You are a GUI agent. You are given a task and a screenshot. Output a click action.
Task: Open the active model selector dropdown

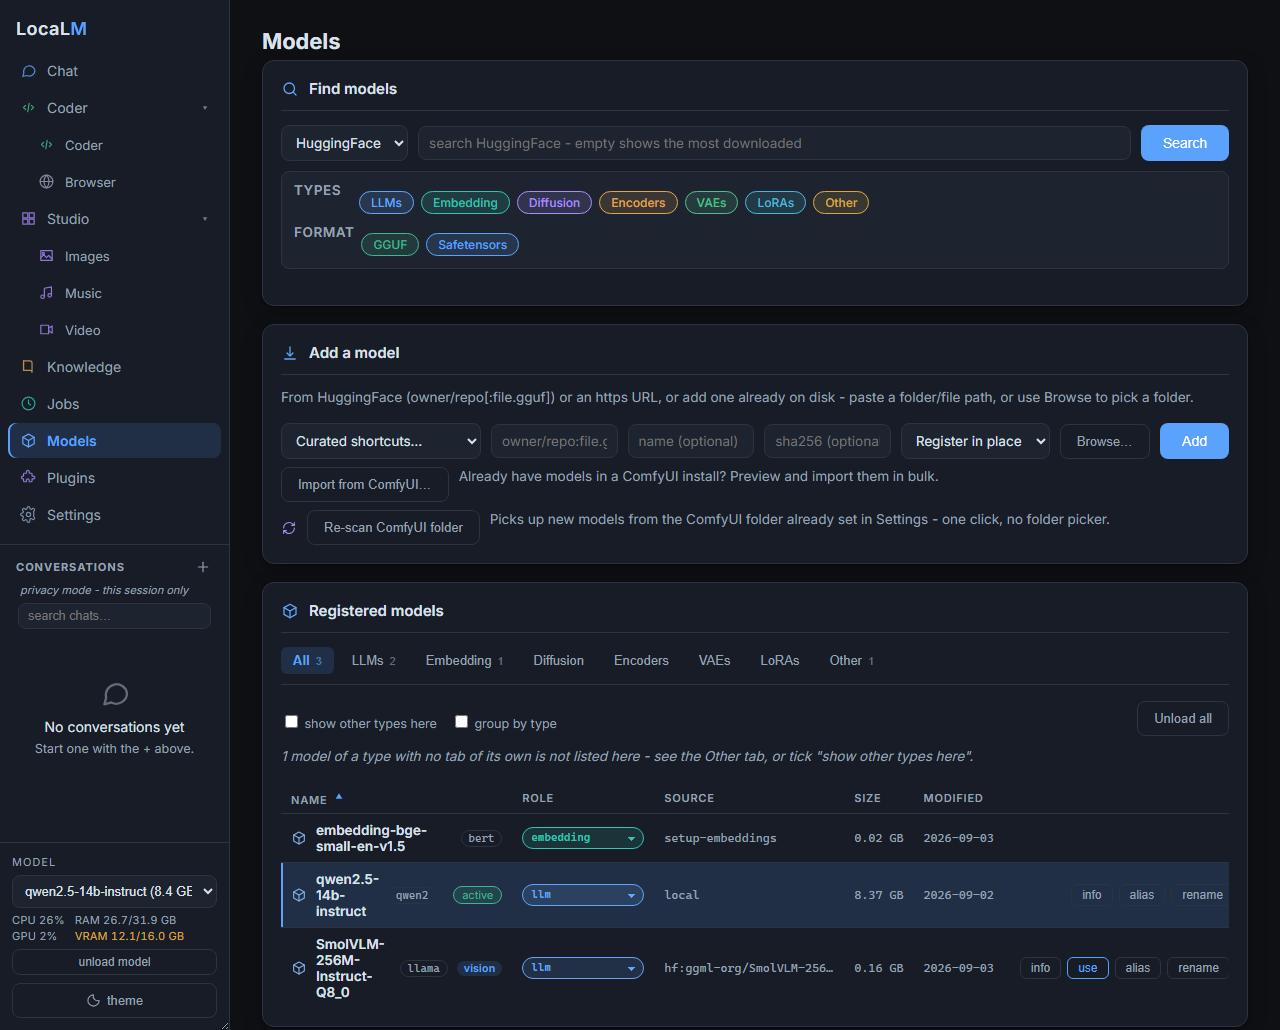coord(114,891)
